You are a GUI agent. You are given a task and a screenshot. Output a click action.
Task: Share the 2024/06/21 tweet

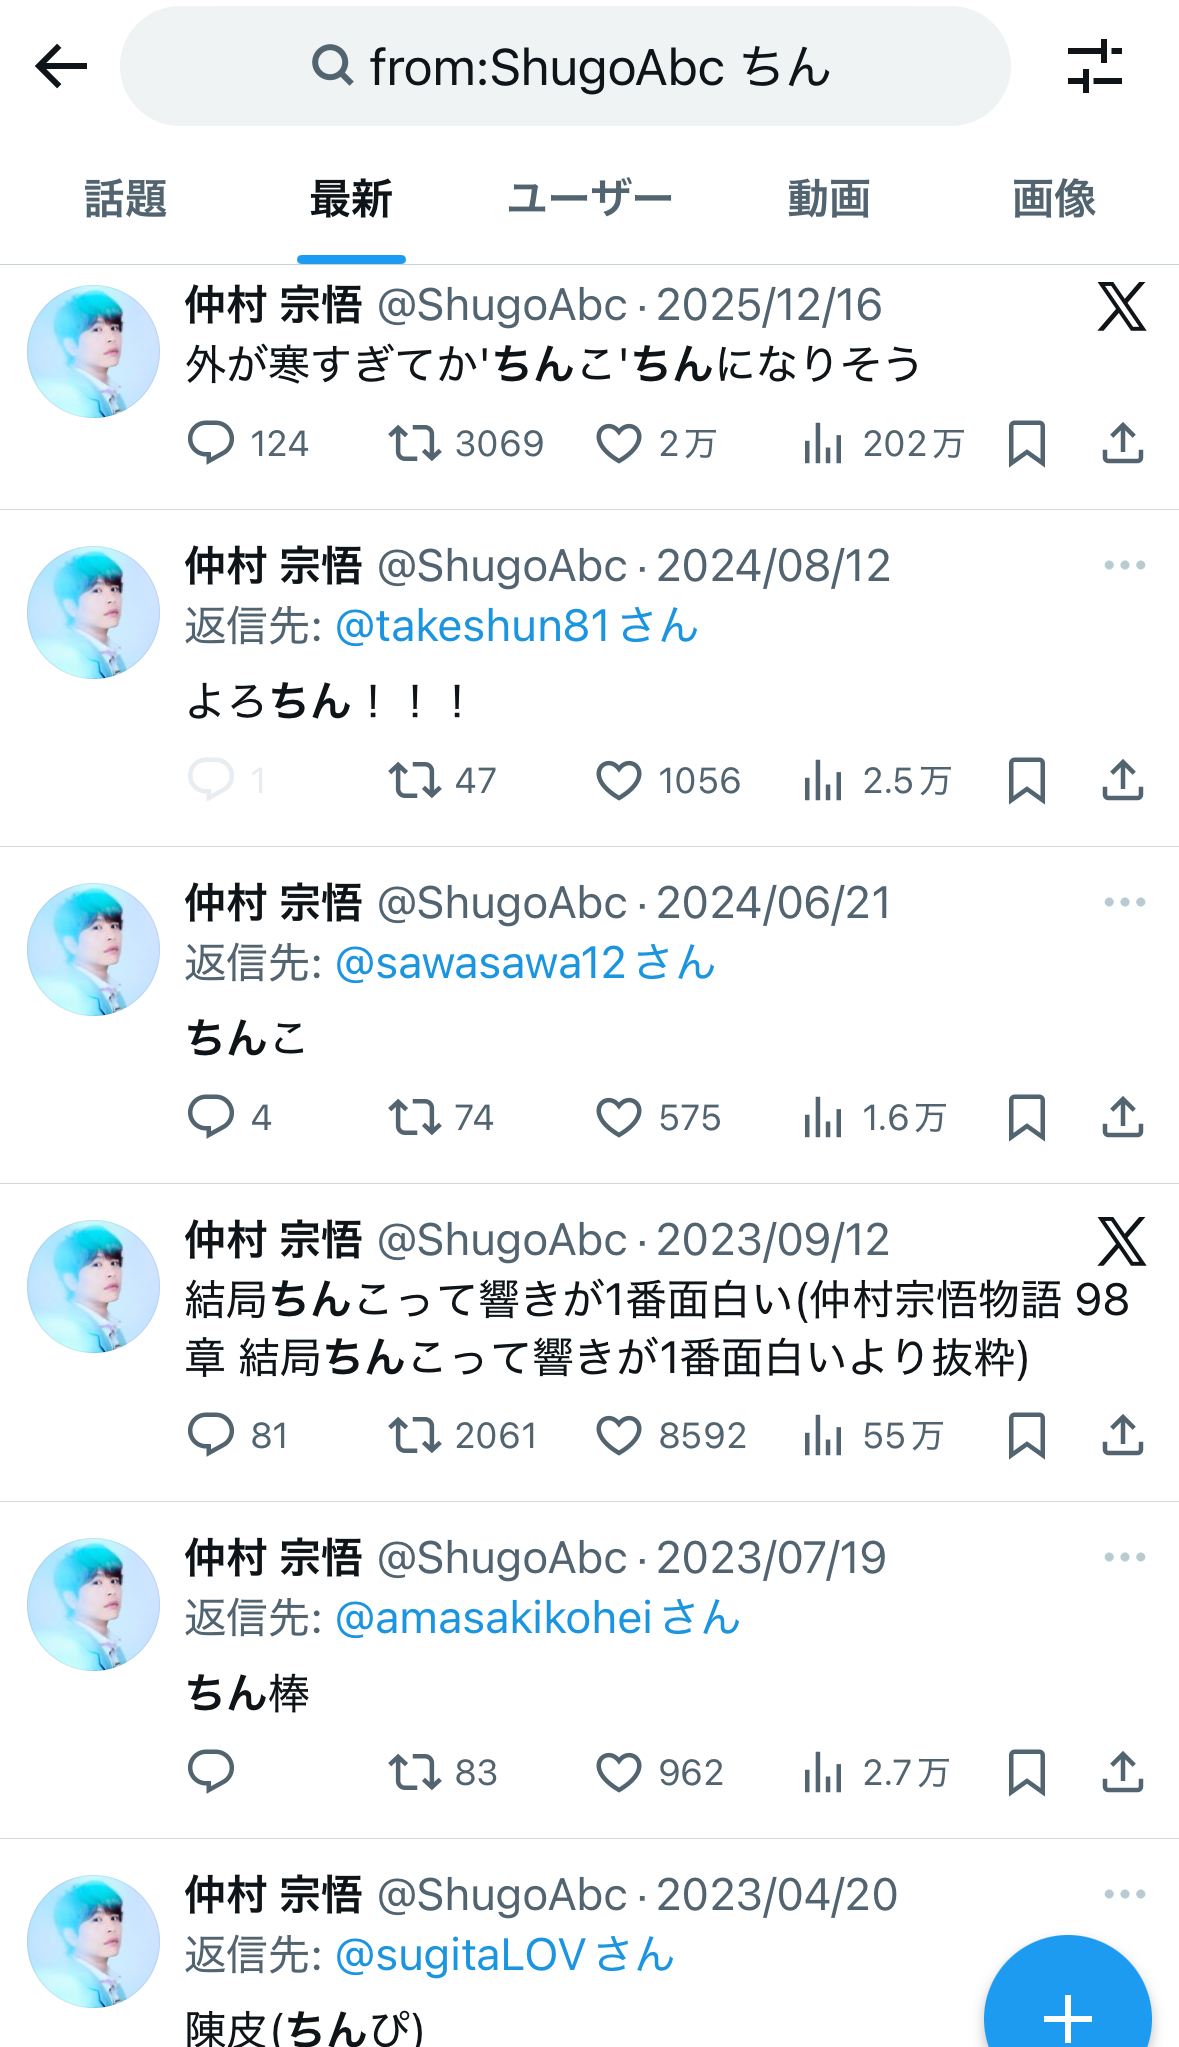tap(1122, 1117)
